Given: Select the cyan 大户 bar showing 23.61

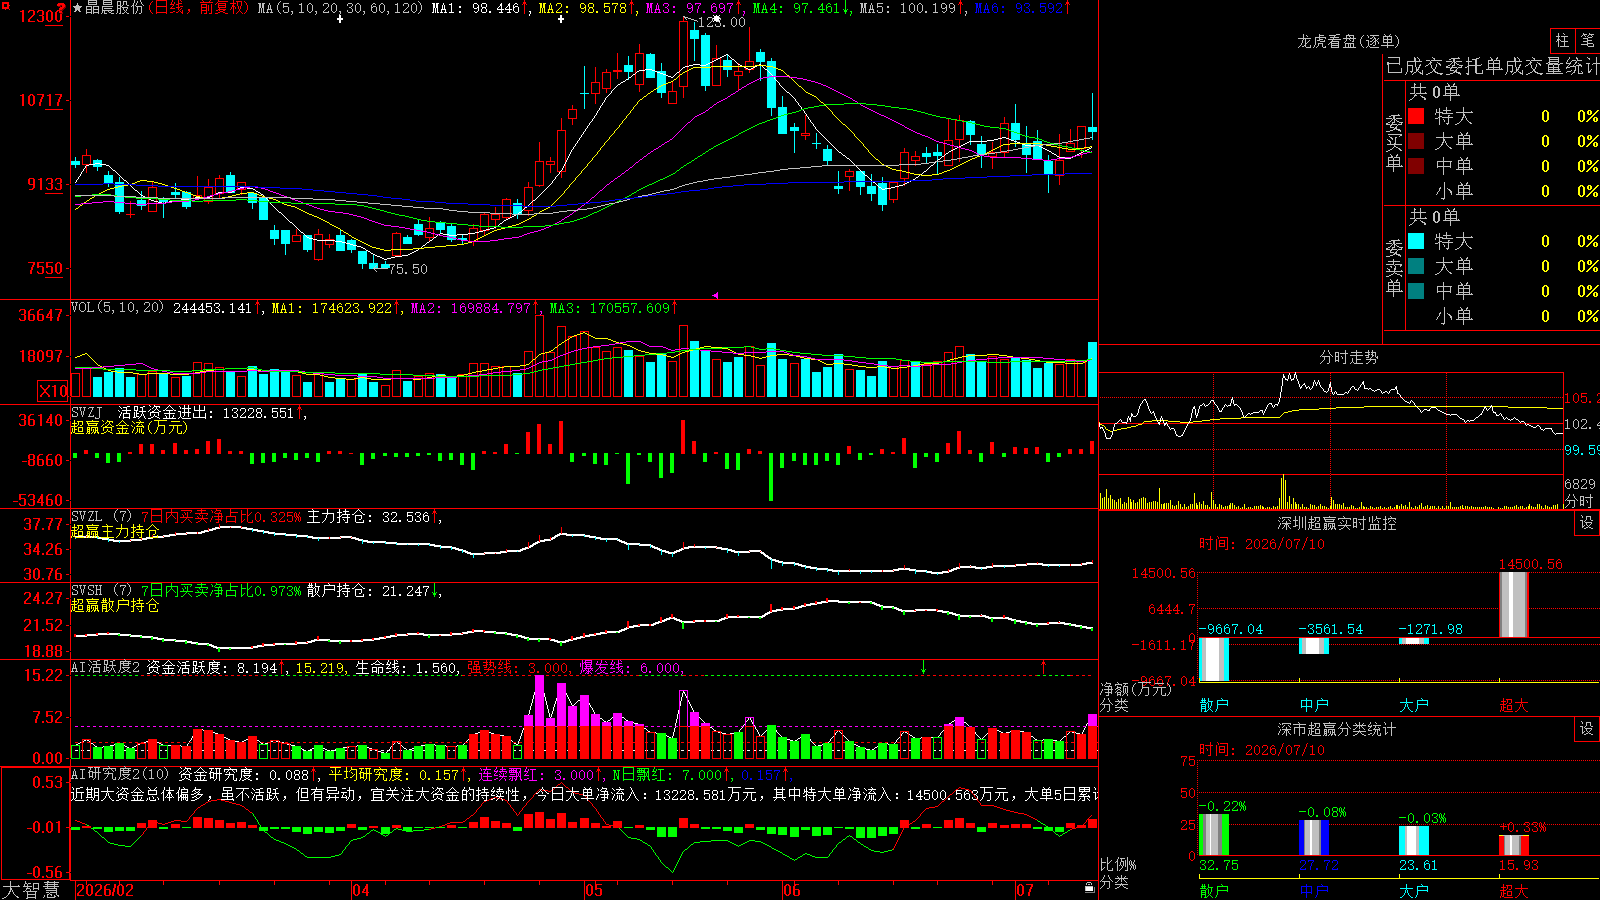Looking at the screenshot, I should click(x=1414, y=841).
